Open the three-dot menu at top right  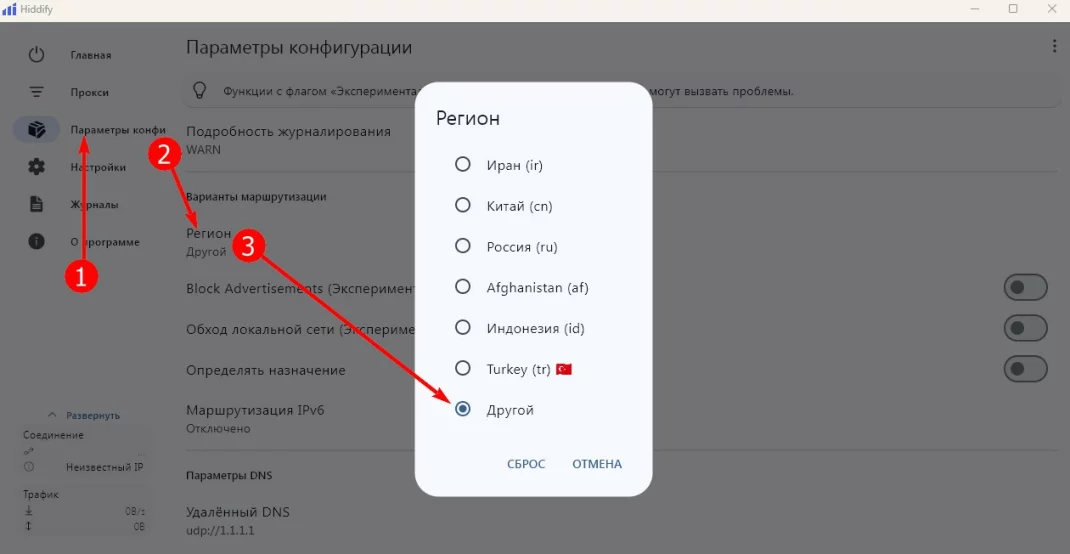click(1055, 46)
